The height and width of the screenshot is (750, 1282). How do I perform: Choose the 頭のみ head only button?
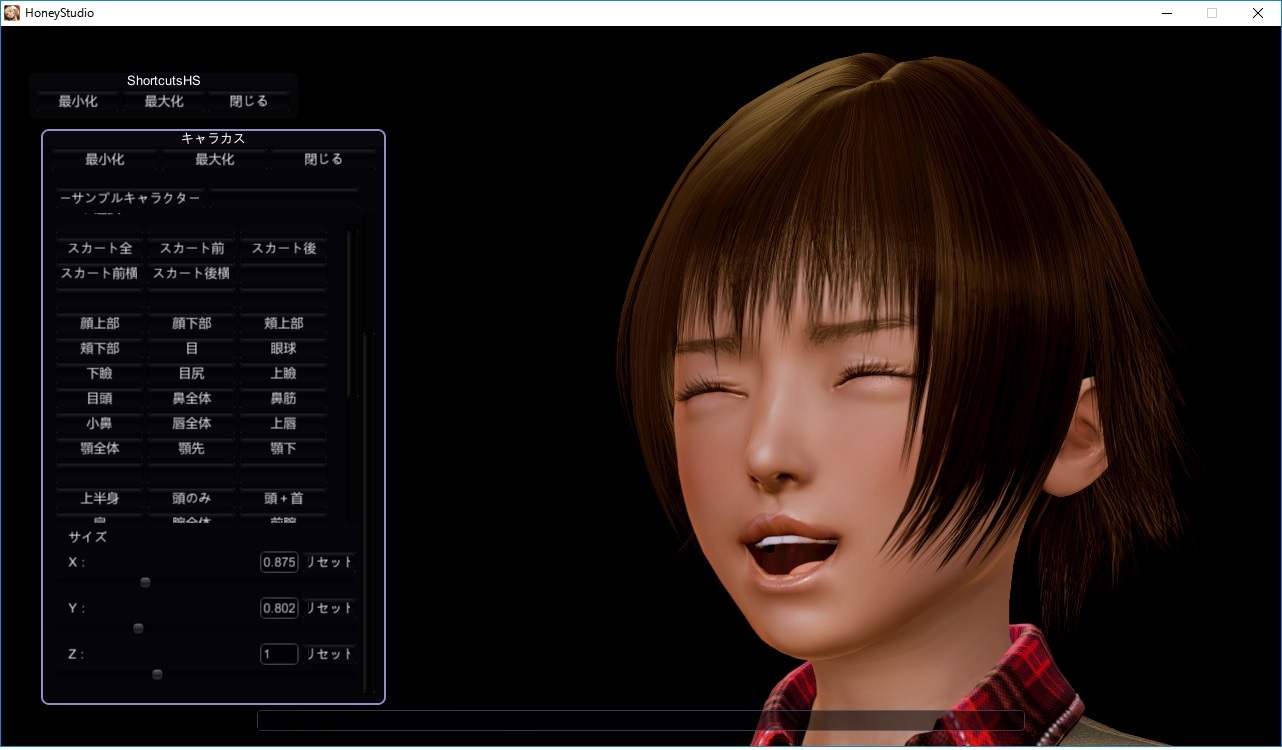pyautogui.click(x=192, y=498)
